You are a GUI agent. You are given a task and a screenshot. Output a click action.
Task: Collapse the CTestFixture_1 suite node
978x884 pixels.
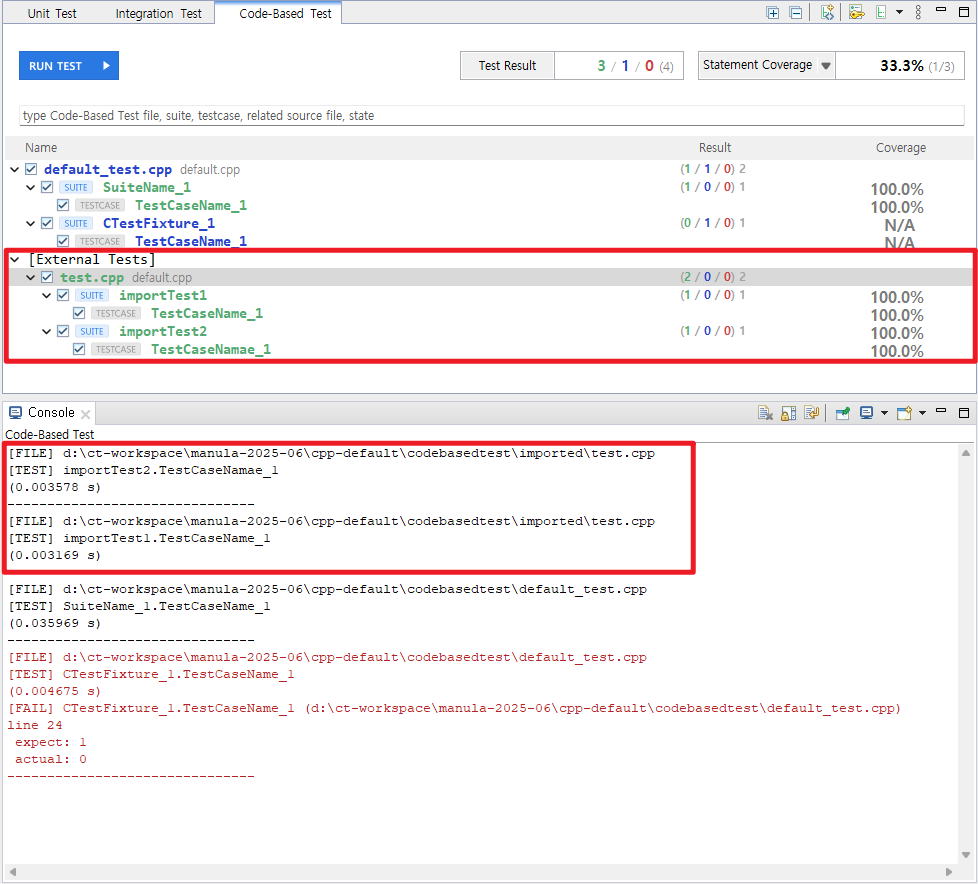point(30,223)
